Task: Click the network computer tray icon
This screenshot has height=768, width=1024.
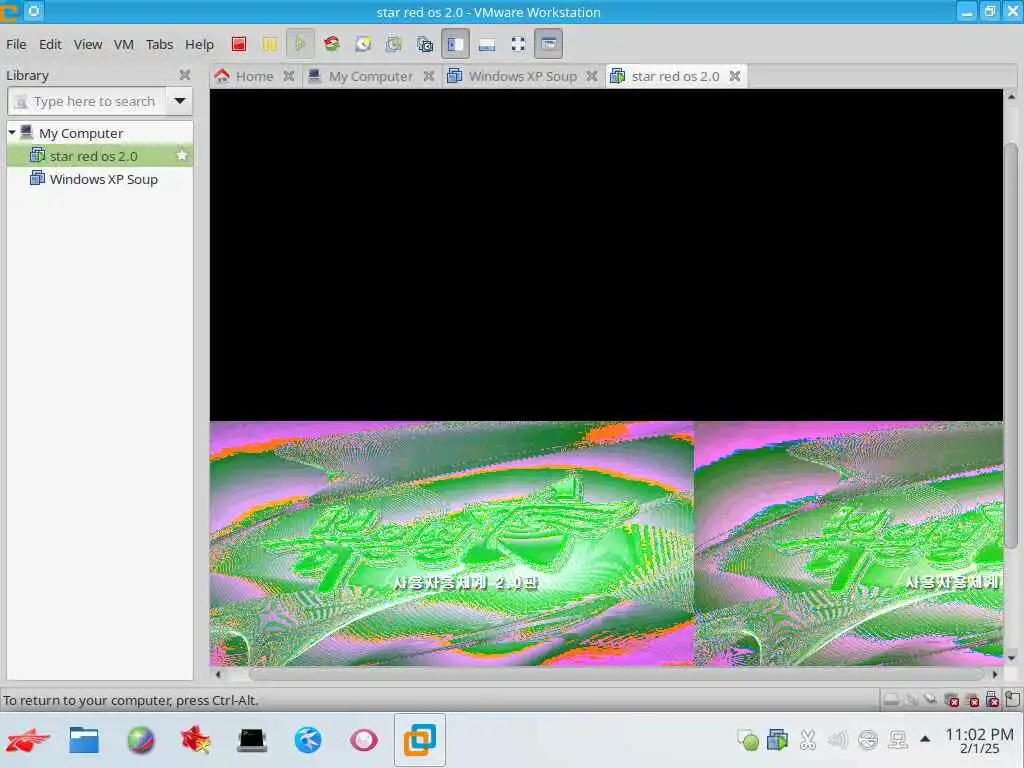Action: [x=898, y=740]
